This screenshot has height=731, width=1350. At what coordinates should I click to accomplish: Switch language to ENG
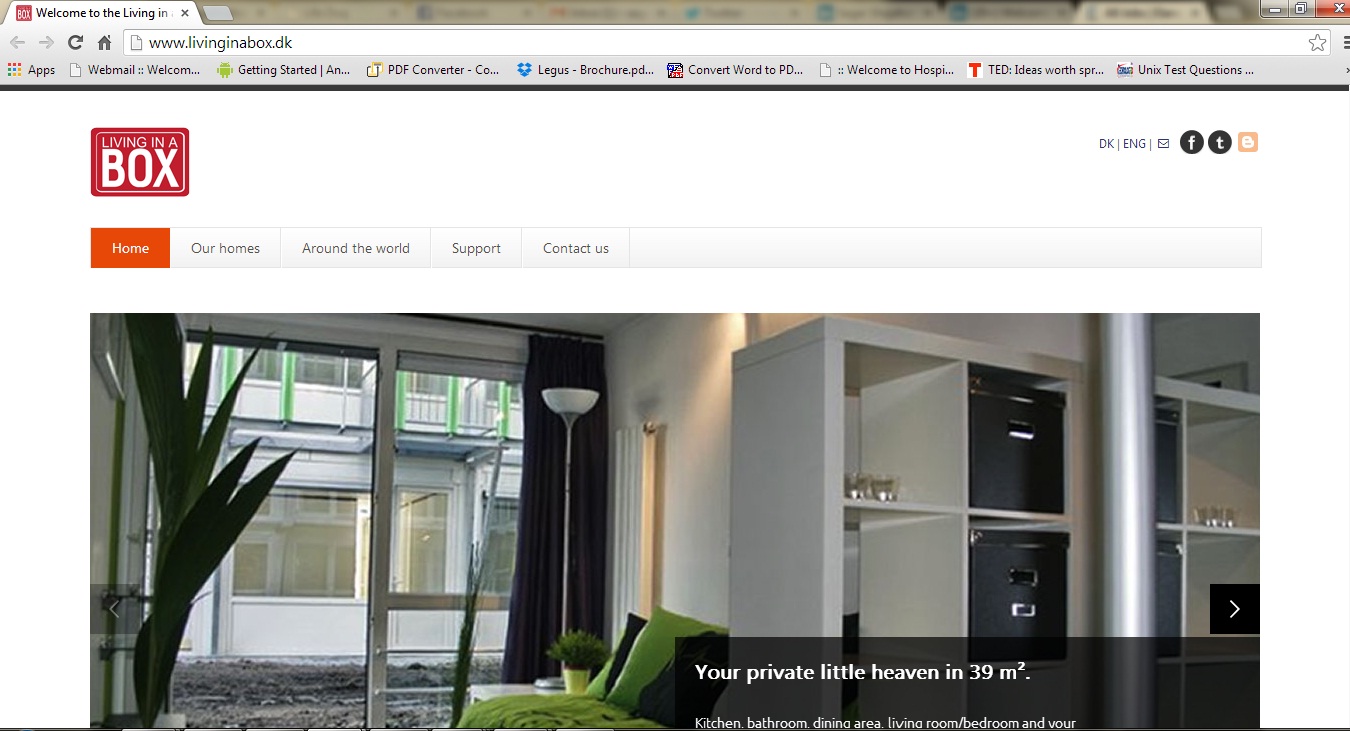pyautogui.click(x=1134, y=144)
